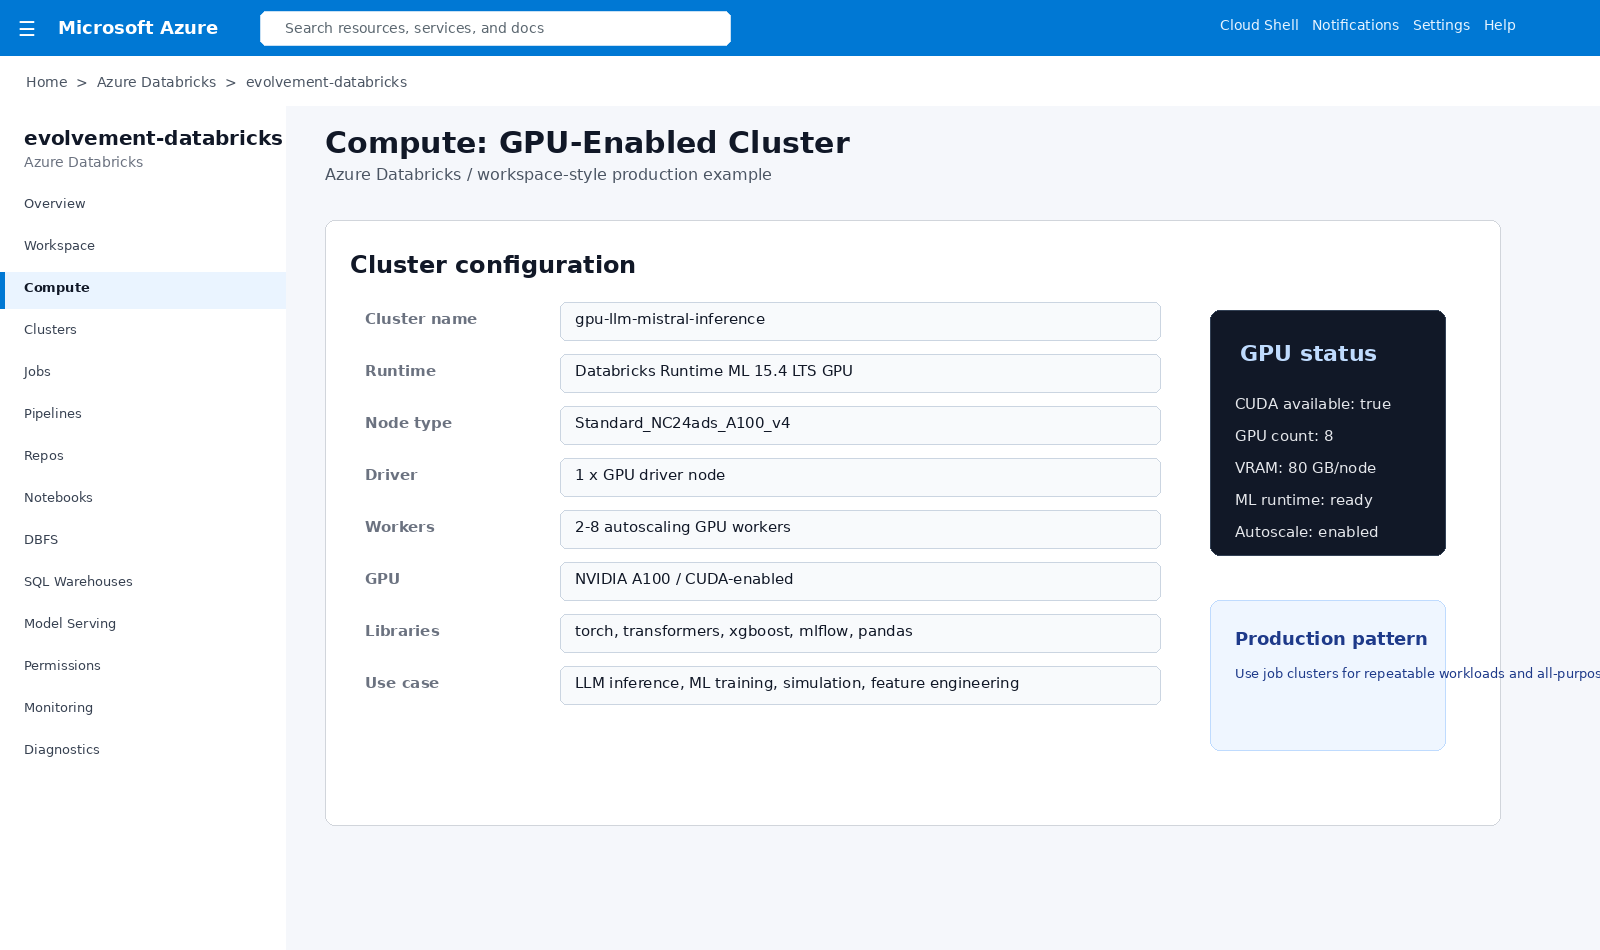Viewport: 1600px width, 950px height.
Task: Click the 'GPU' field label
Action: click(382, 579)
